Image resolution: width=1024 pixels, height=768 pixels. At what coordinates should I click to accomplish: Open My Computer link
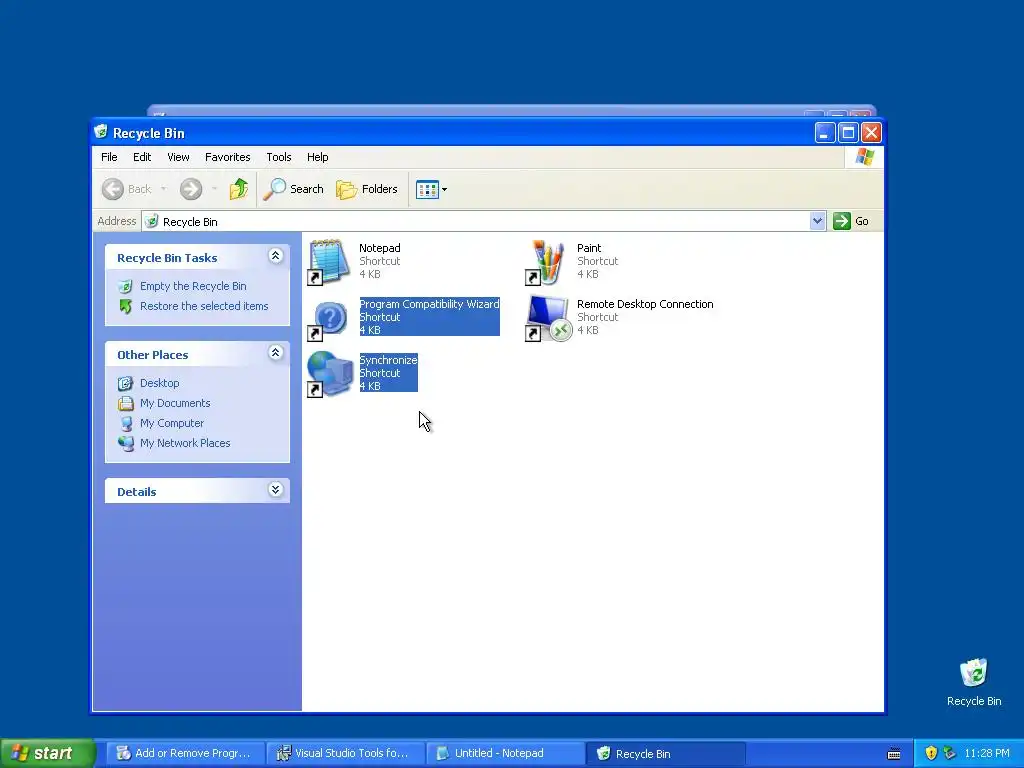point(172,423)
